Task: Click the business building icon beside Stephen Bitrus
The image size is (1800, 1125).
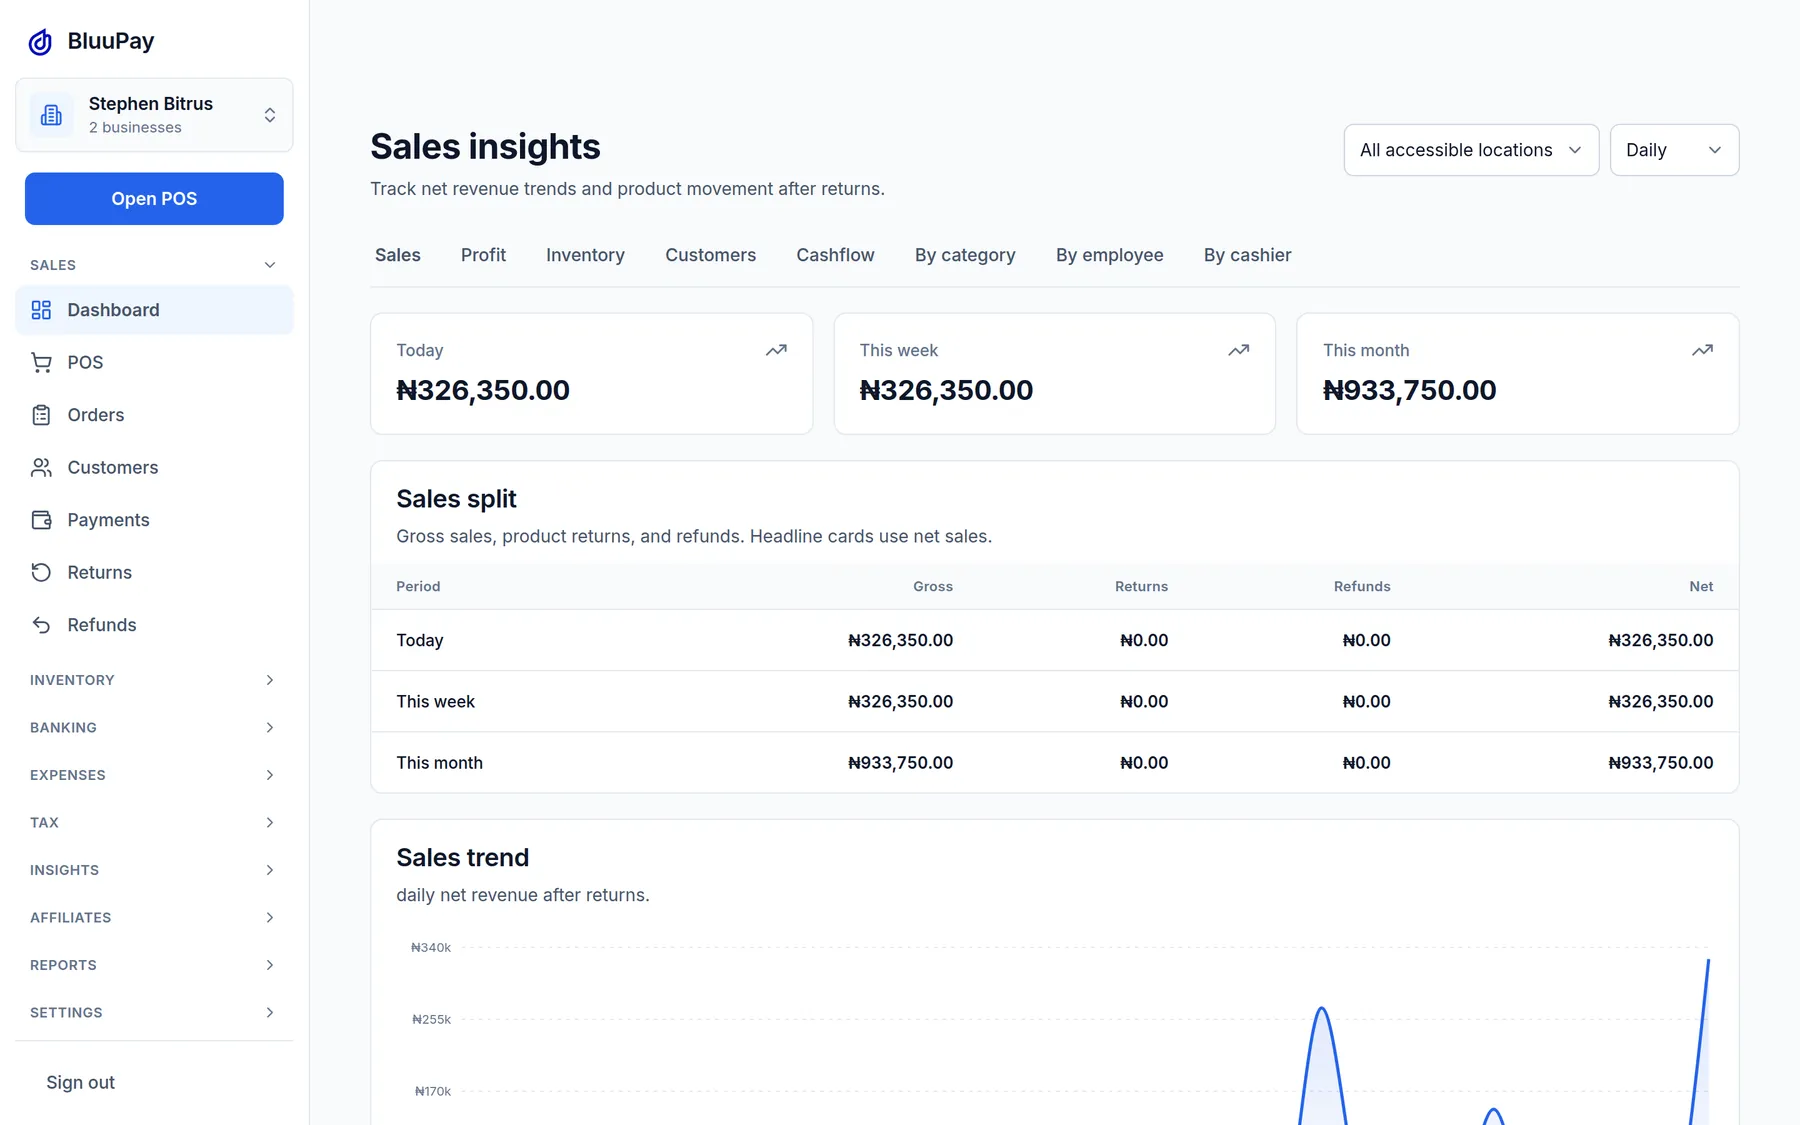Action: click(x=51, y=115)
